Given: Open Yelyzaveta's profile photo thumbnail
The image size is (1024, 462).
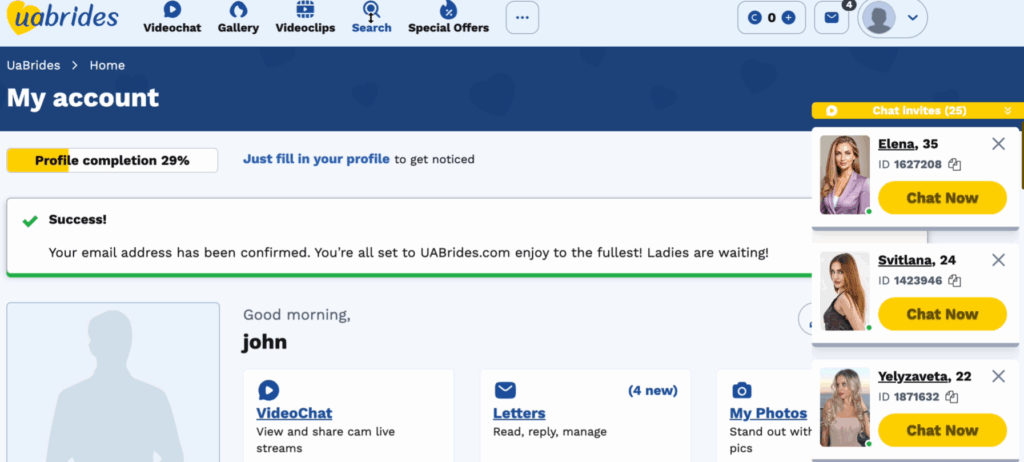Looking at the screenshot, I should click(x=845, y=407).
